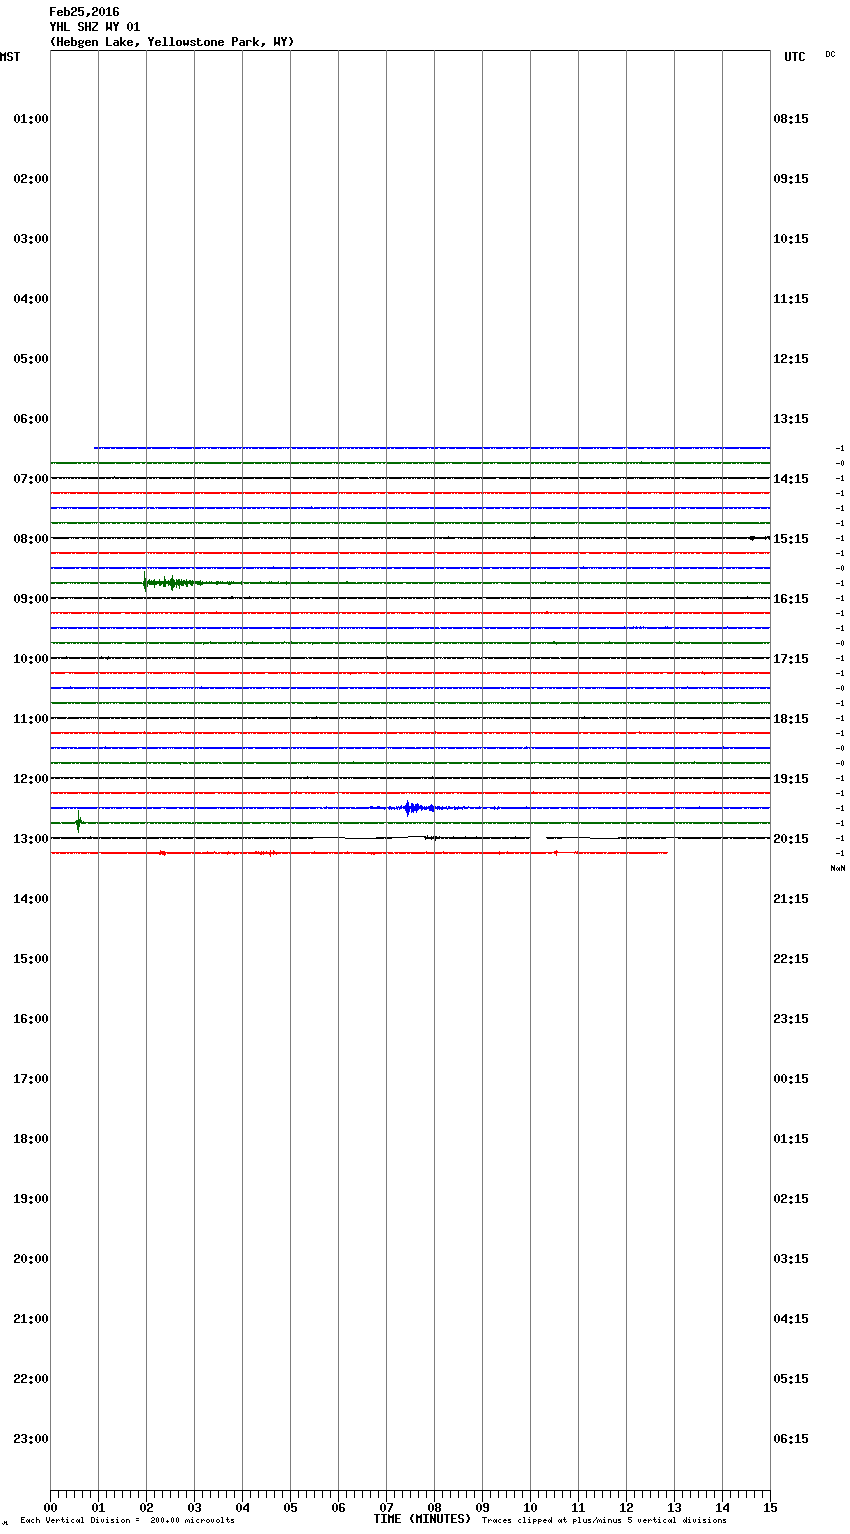The height and width of the screenshot is (1534, 850).
Task: Select the 07:00 MST time label
Action: pyautogui.click(x=31, y=479)
